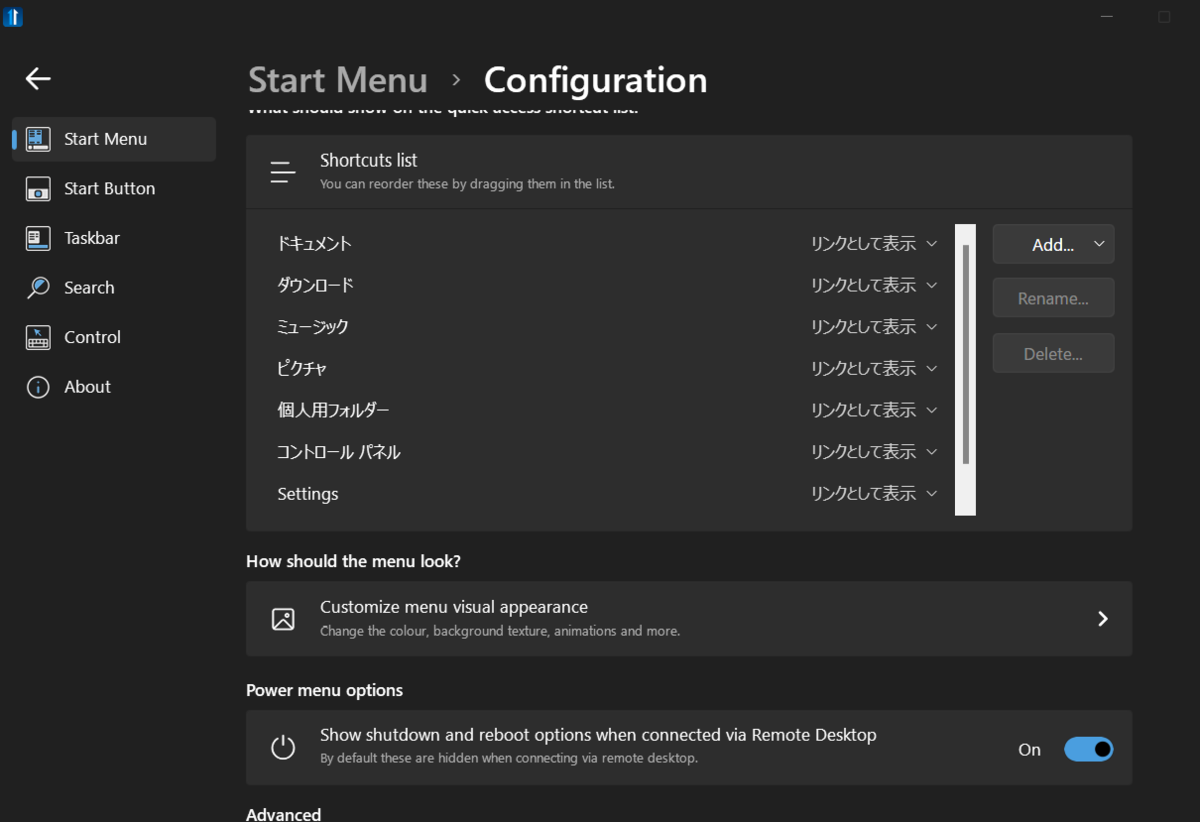
Task: Open display mode dropdown for ドキュメント
Action: (874, 243)
